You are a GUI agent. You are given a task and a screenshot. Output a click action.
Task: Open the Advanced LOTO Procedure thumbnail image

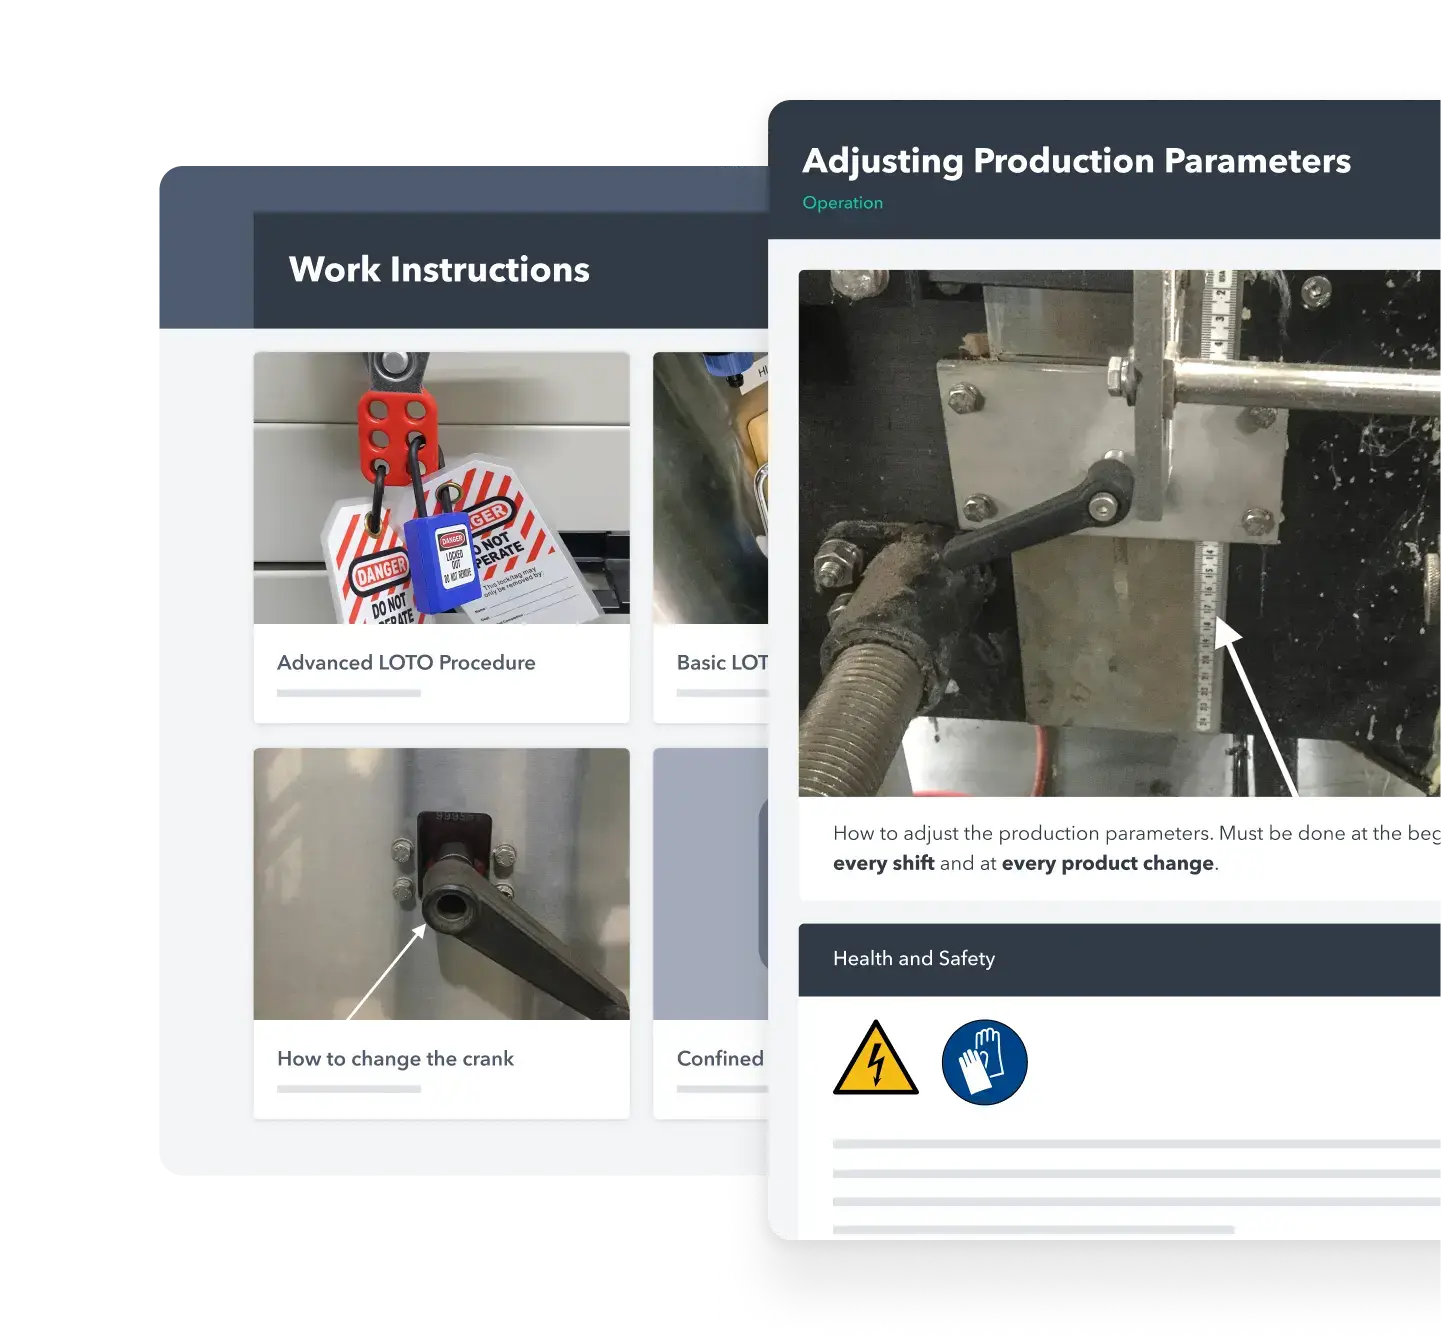coord(441,488)
